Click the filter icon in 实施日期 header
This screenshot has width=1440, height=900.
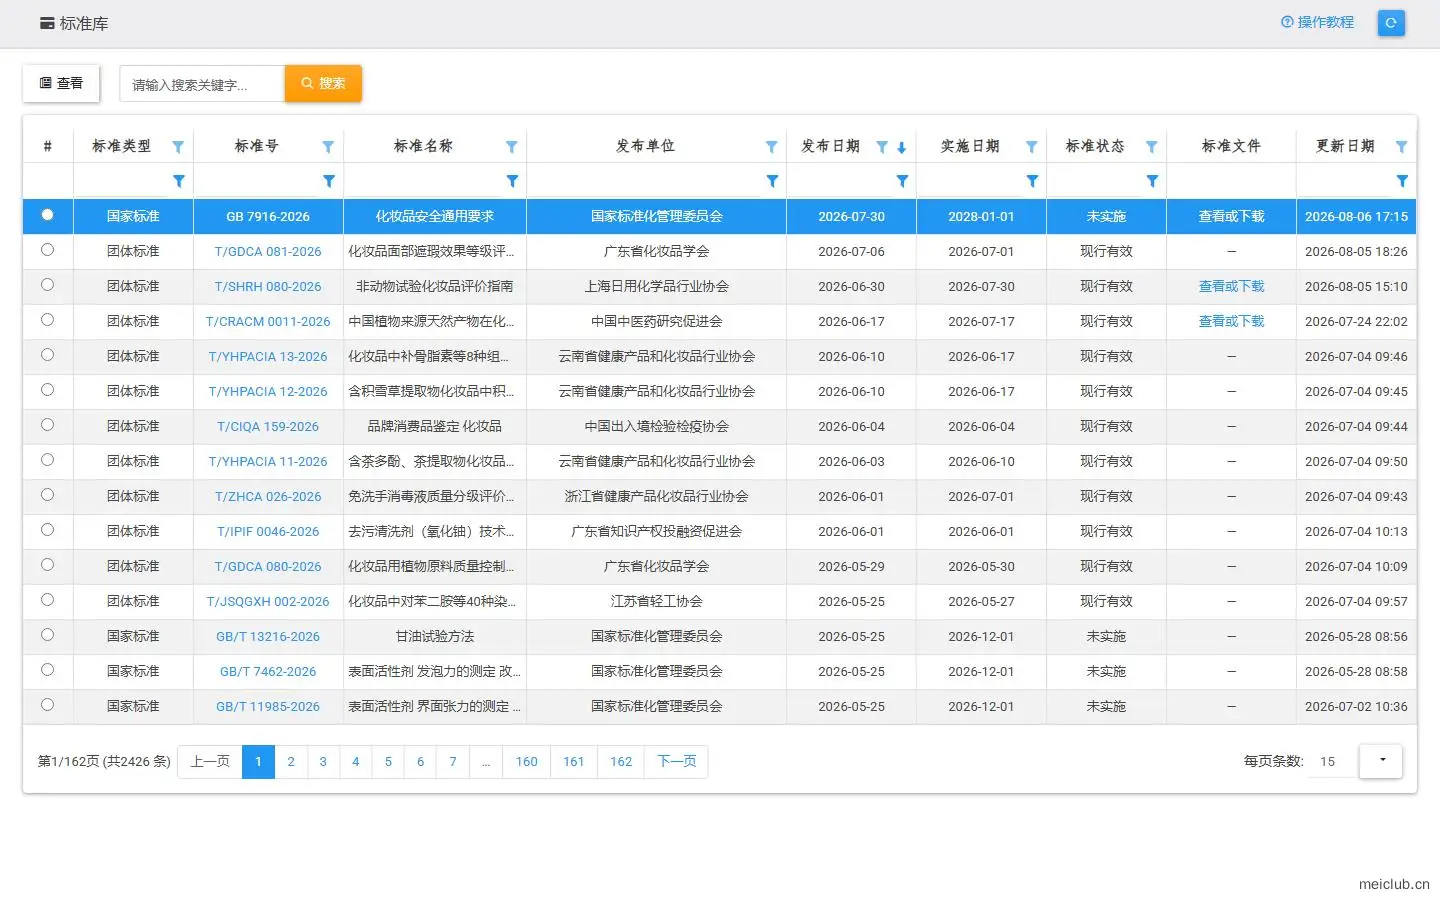[x=1032, y=147]
